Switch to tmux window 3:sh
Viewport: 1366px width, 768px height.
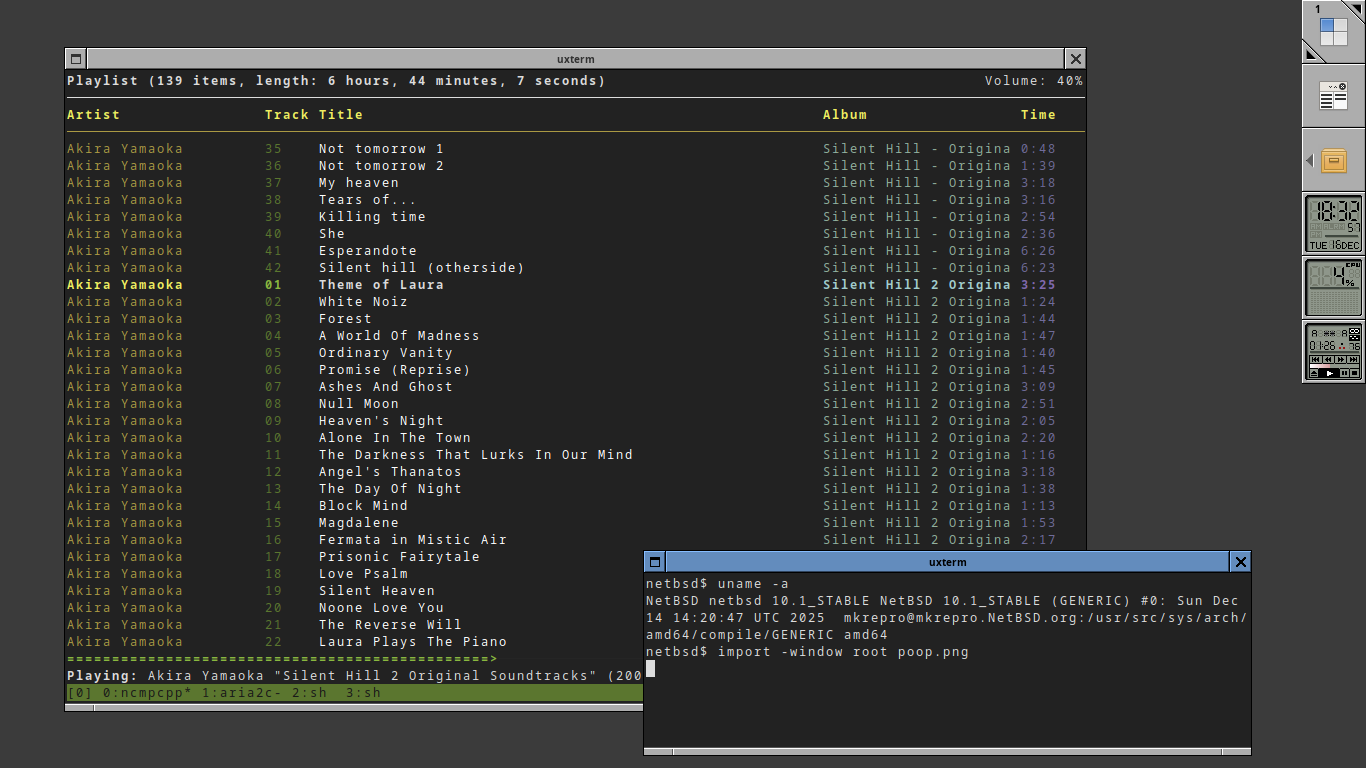point(363,692)
